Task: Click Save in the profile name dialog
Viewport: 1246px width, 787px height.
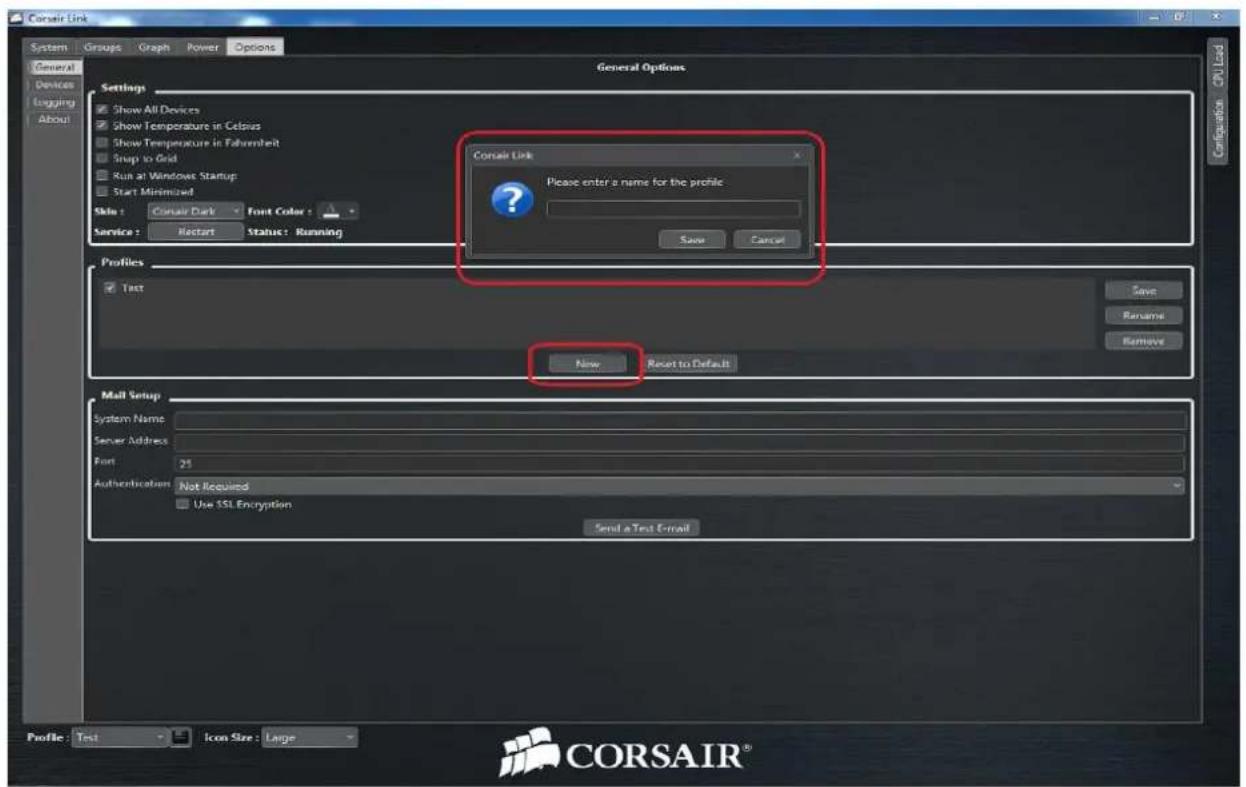Action: point(692,240)
